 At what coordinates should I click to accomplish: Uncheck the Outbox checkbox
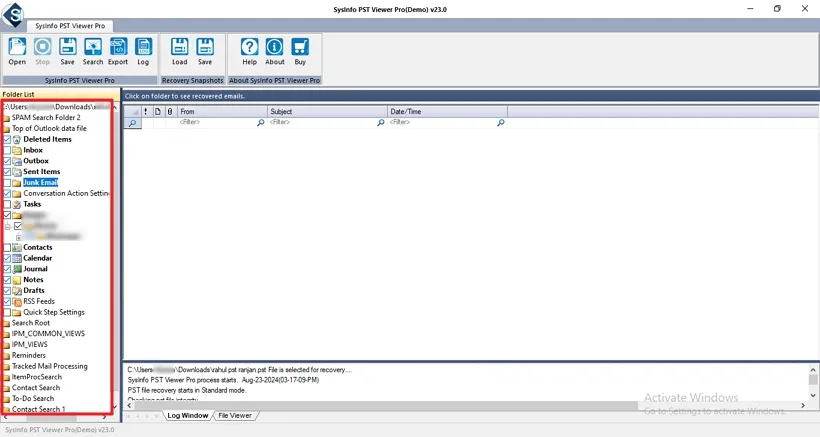click(7, 161)
